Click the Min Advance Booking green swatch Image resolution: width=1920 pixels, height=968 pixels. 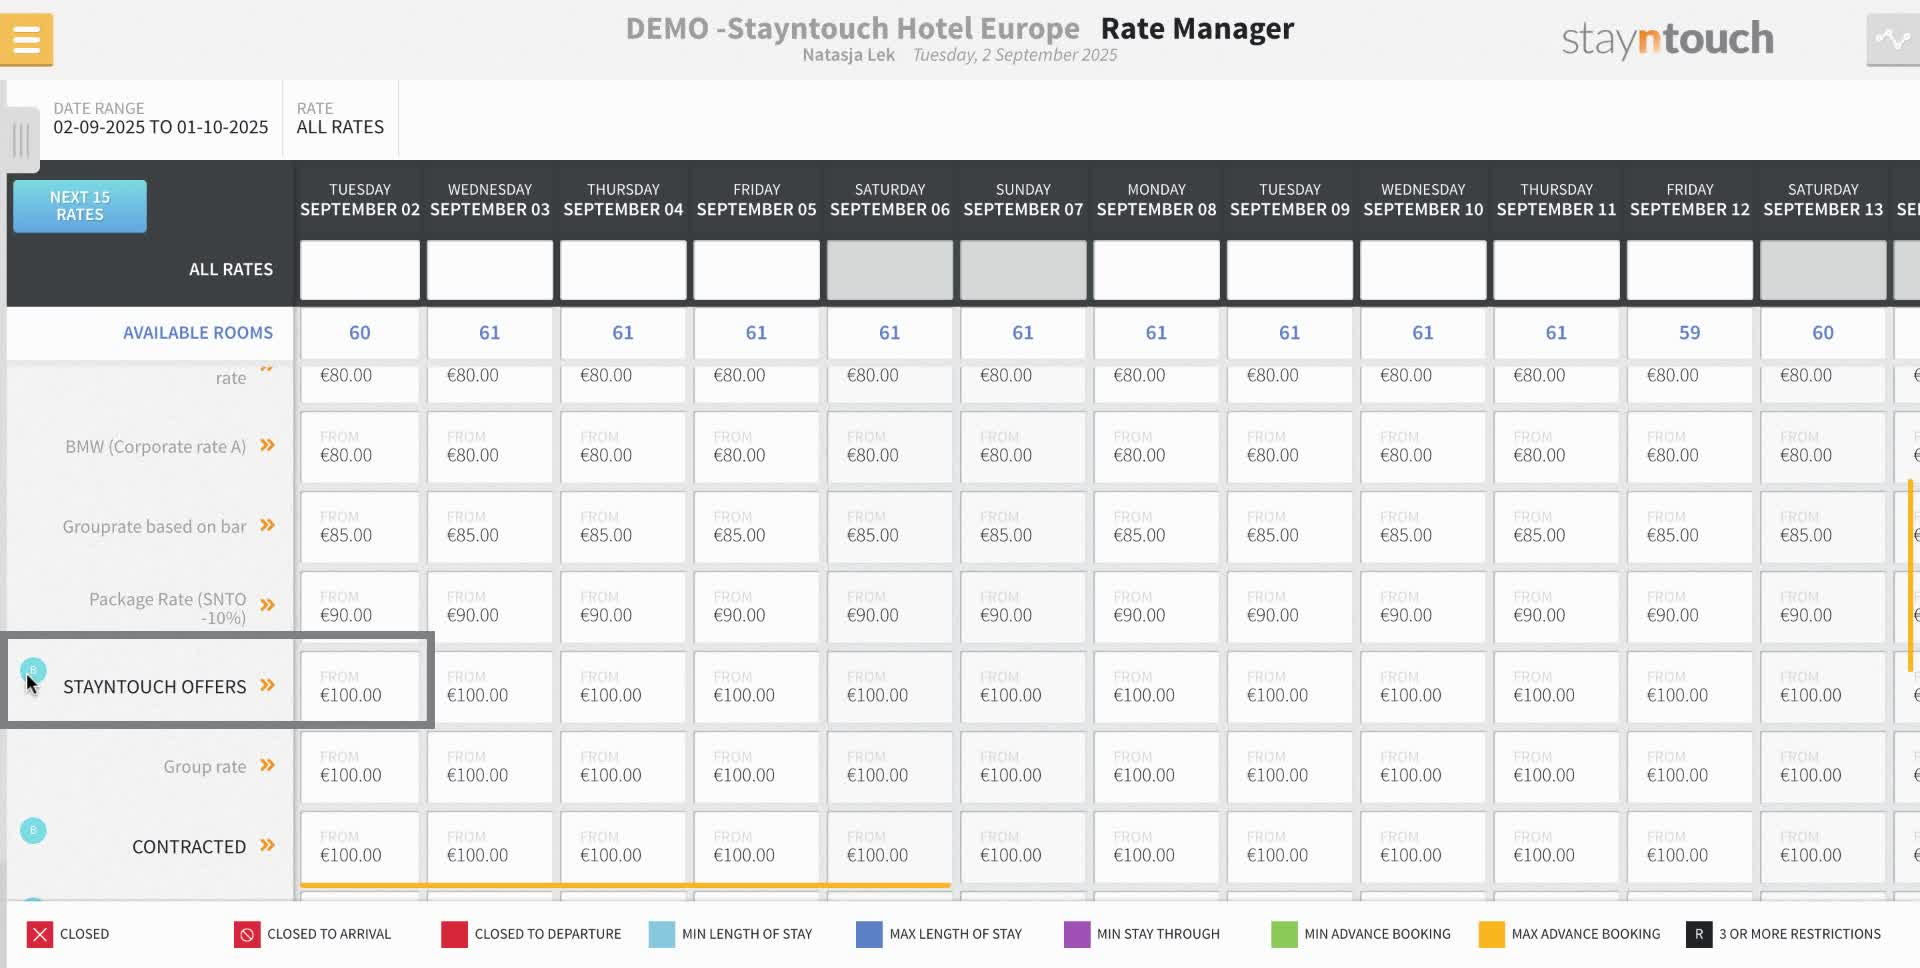[x=1284, y=934]
